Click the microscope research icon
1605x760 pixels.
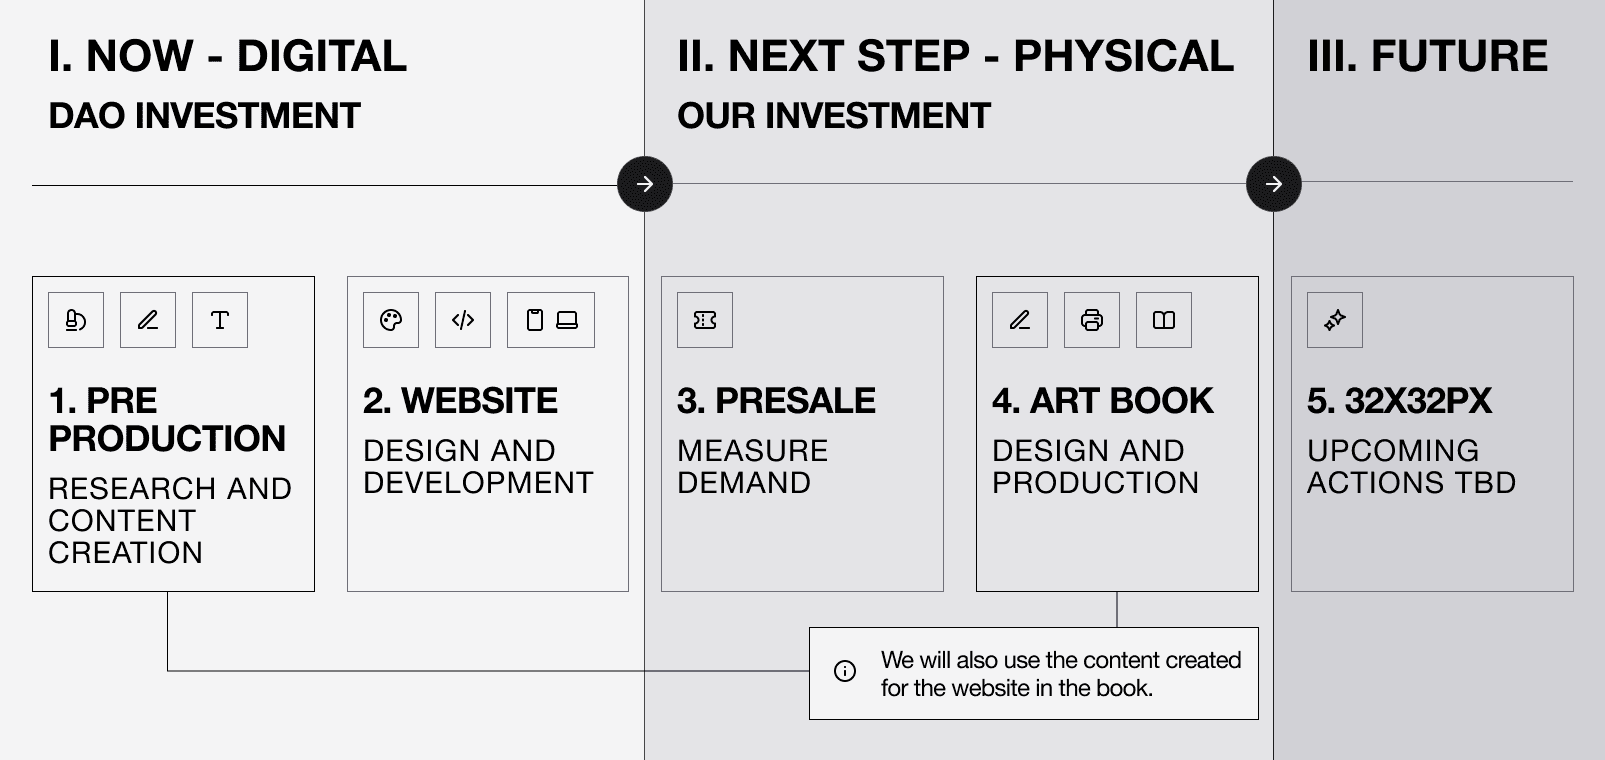76,320
